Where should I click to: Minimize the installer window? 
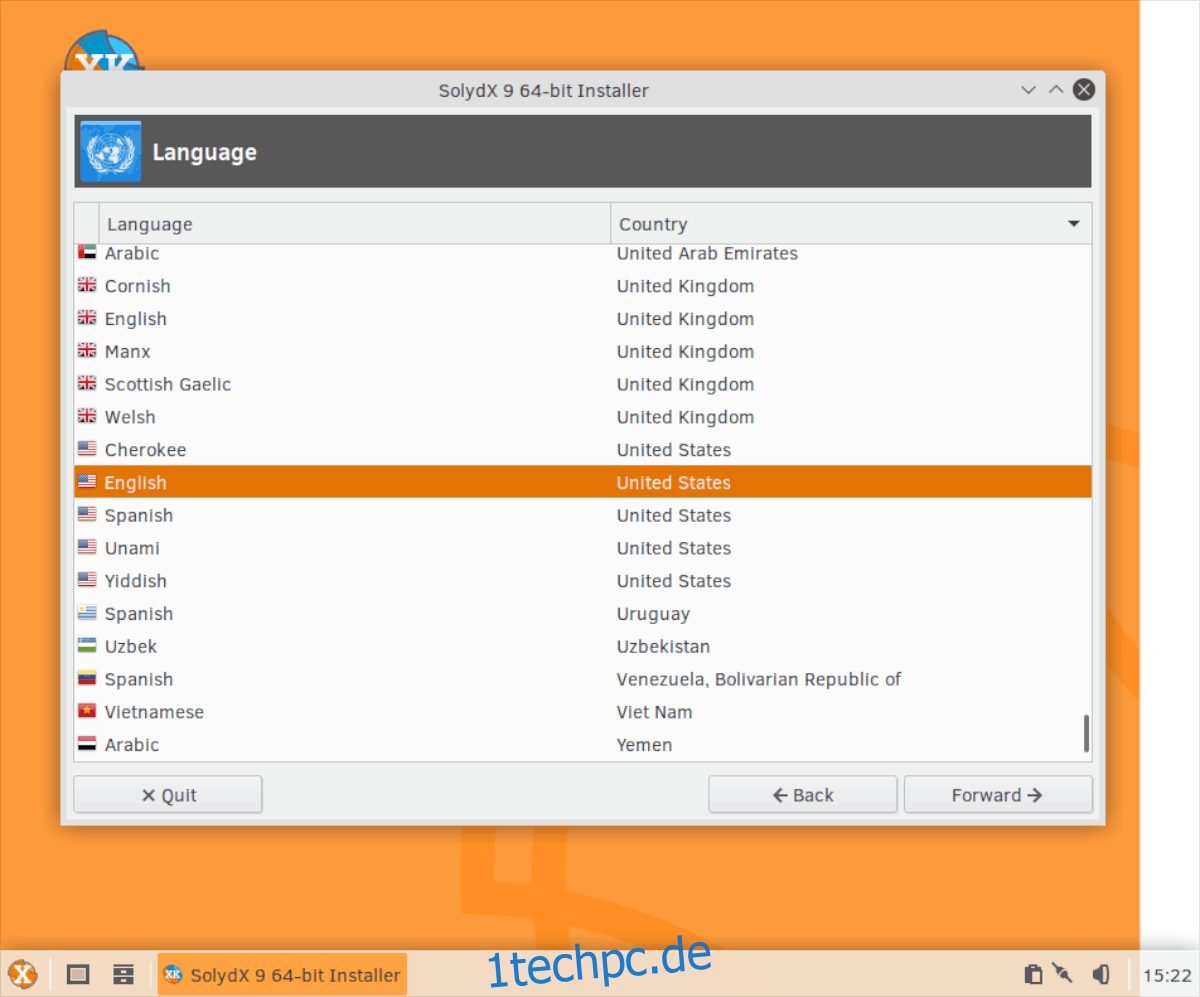(x=1028, y=90)
